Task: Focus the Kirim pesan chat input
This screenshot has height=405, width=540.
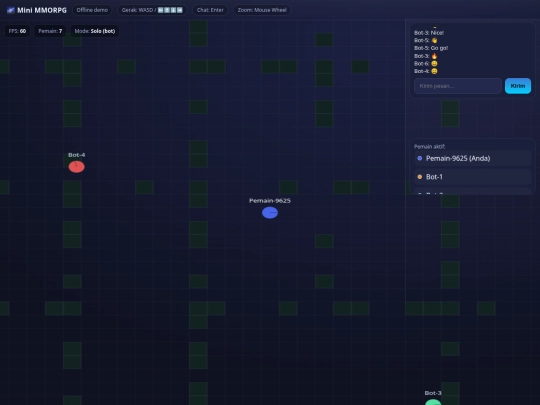Action: pyautogui.click(x=458, y=86)
